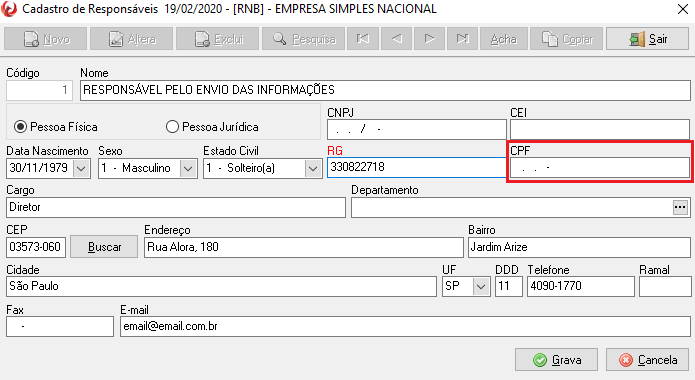Open the Pesquisa search button

[x=304, y=39]
